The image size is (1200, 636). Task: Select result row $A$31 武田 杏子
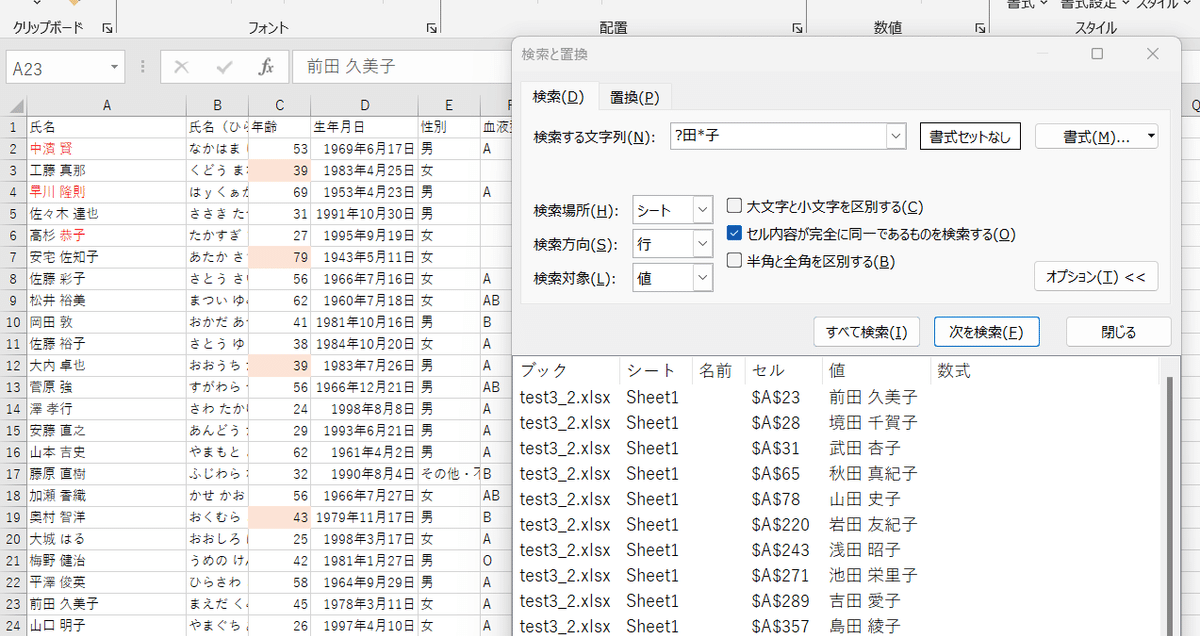tap(837, 448)
